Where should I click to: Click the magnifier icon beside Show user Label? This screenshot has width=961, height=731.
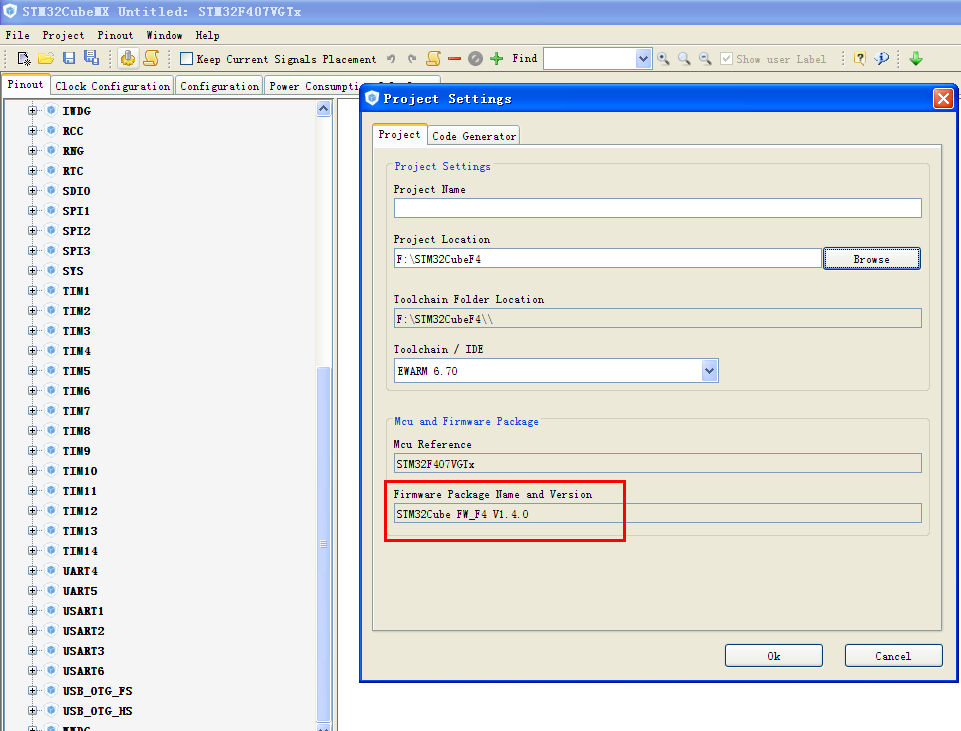705,59
